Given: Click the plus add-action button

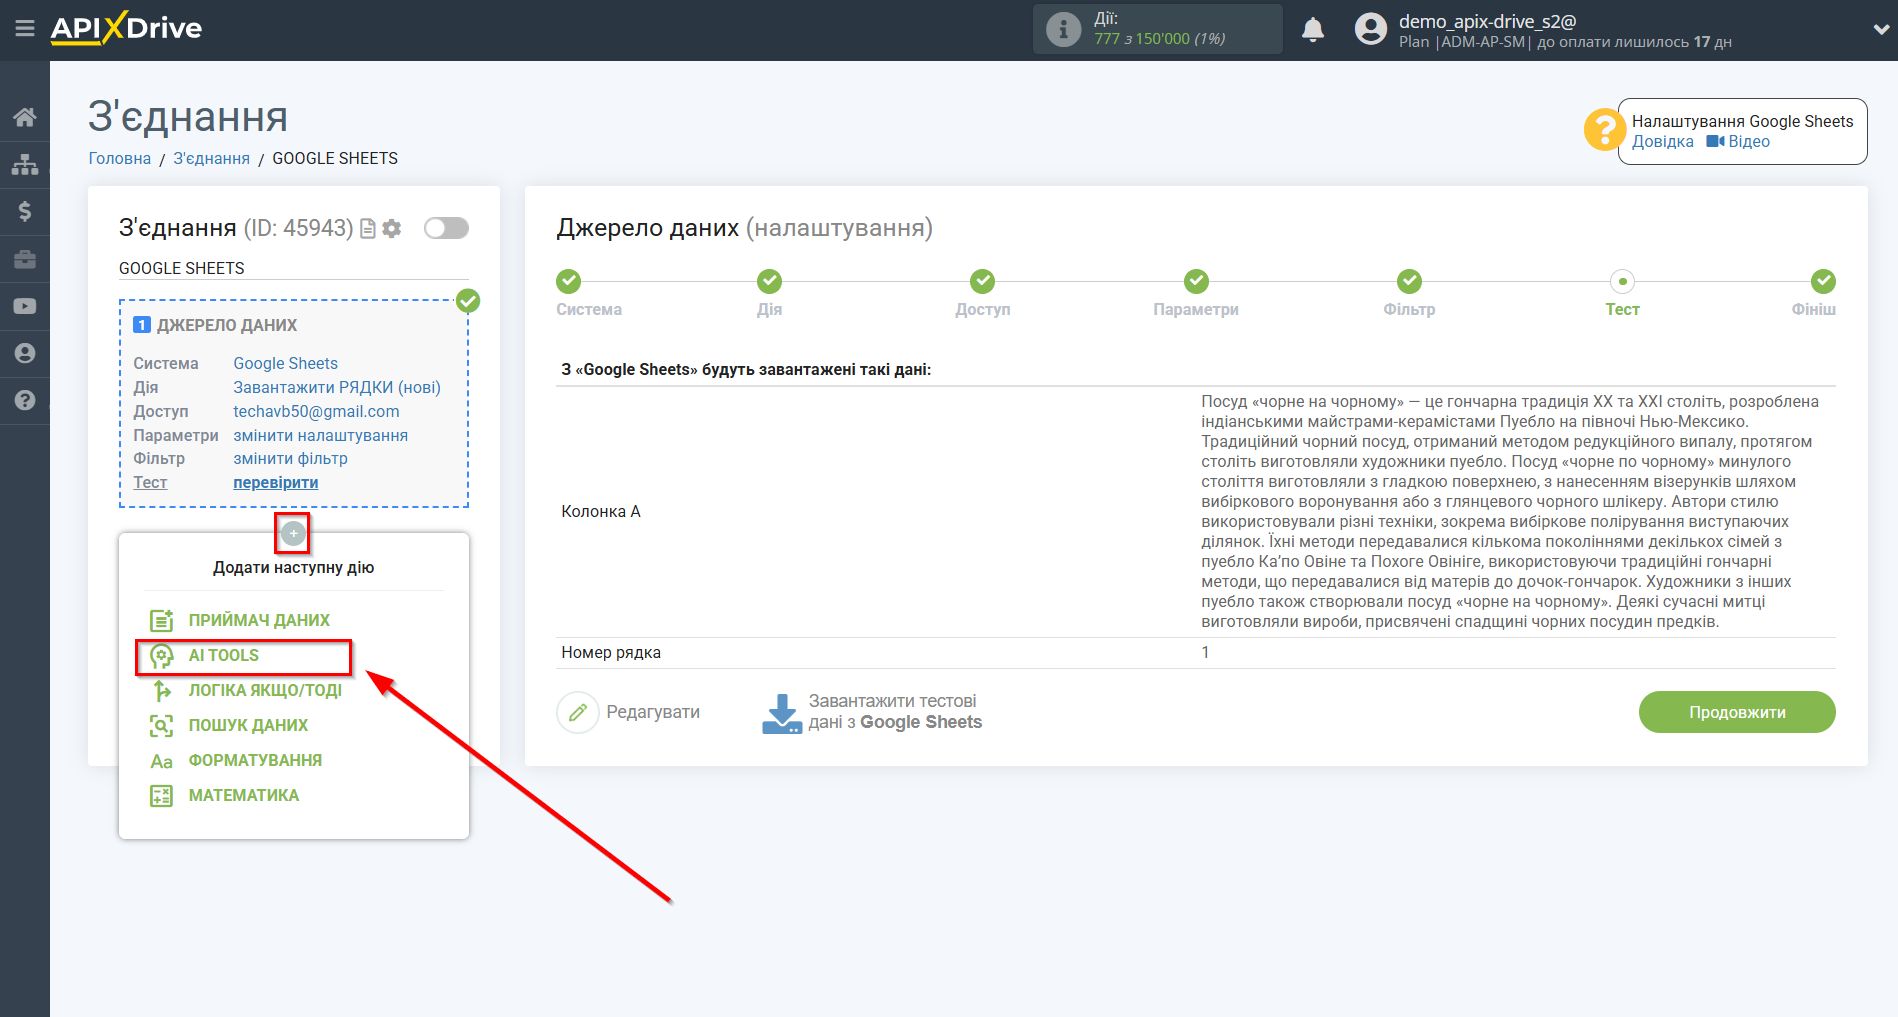Looking at the screenshot, I should pos(293,534).
